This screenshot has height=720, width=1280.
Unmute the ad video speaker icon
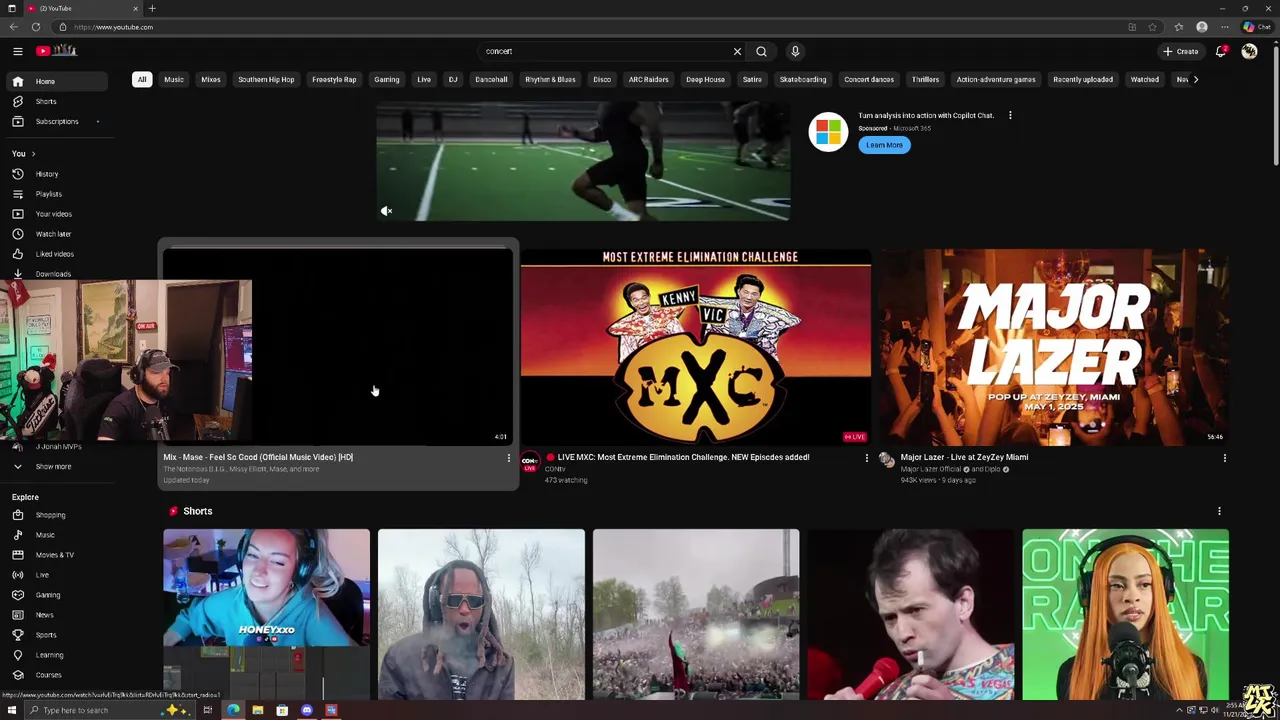pos(387,211)
